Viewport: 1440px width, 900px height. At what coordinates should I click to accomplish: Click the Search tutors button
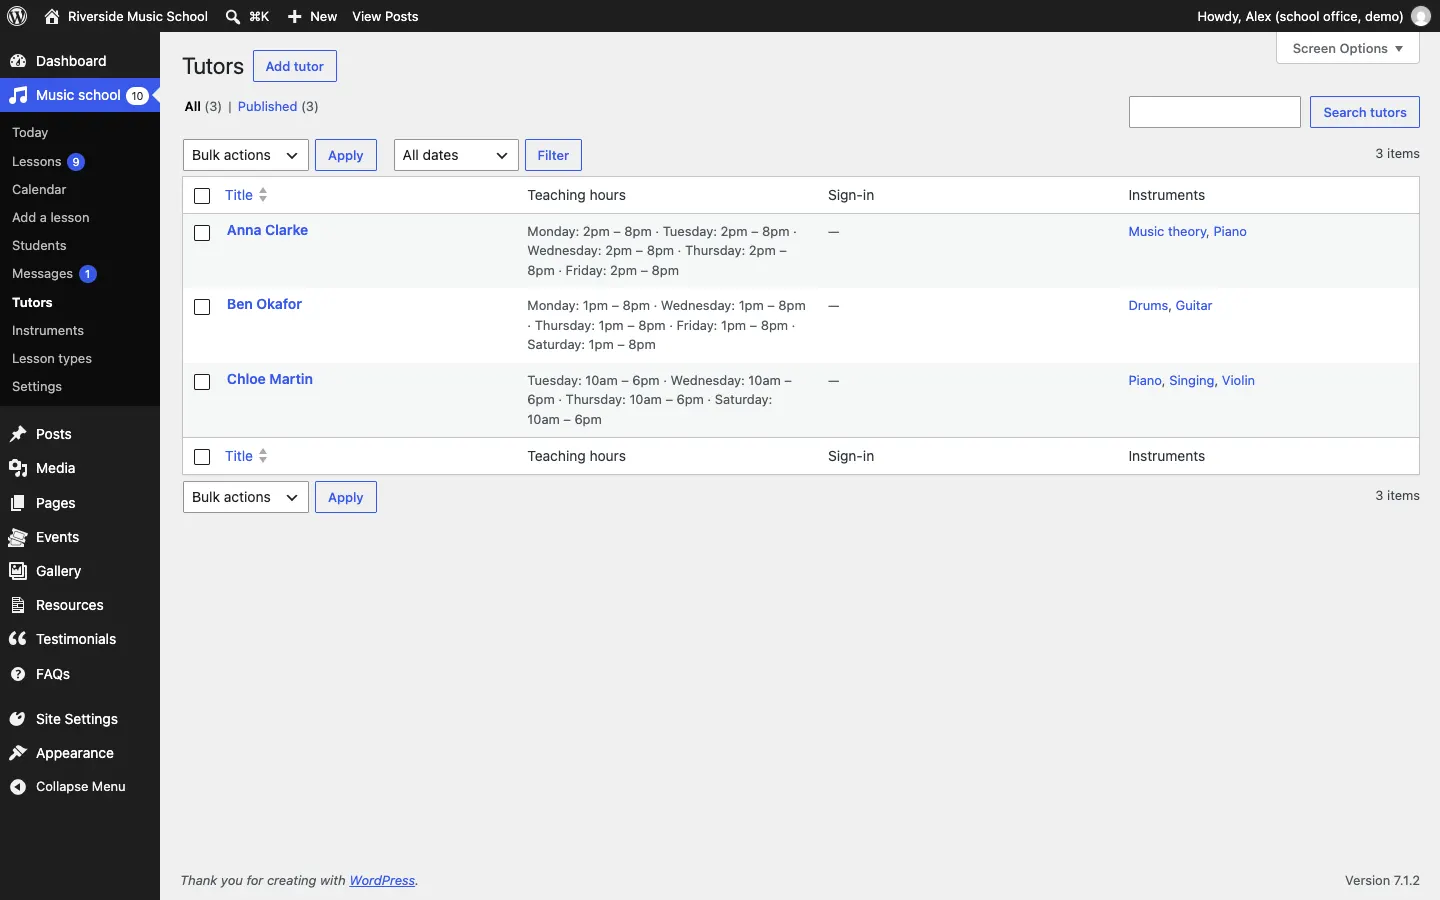[1365, 112]
